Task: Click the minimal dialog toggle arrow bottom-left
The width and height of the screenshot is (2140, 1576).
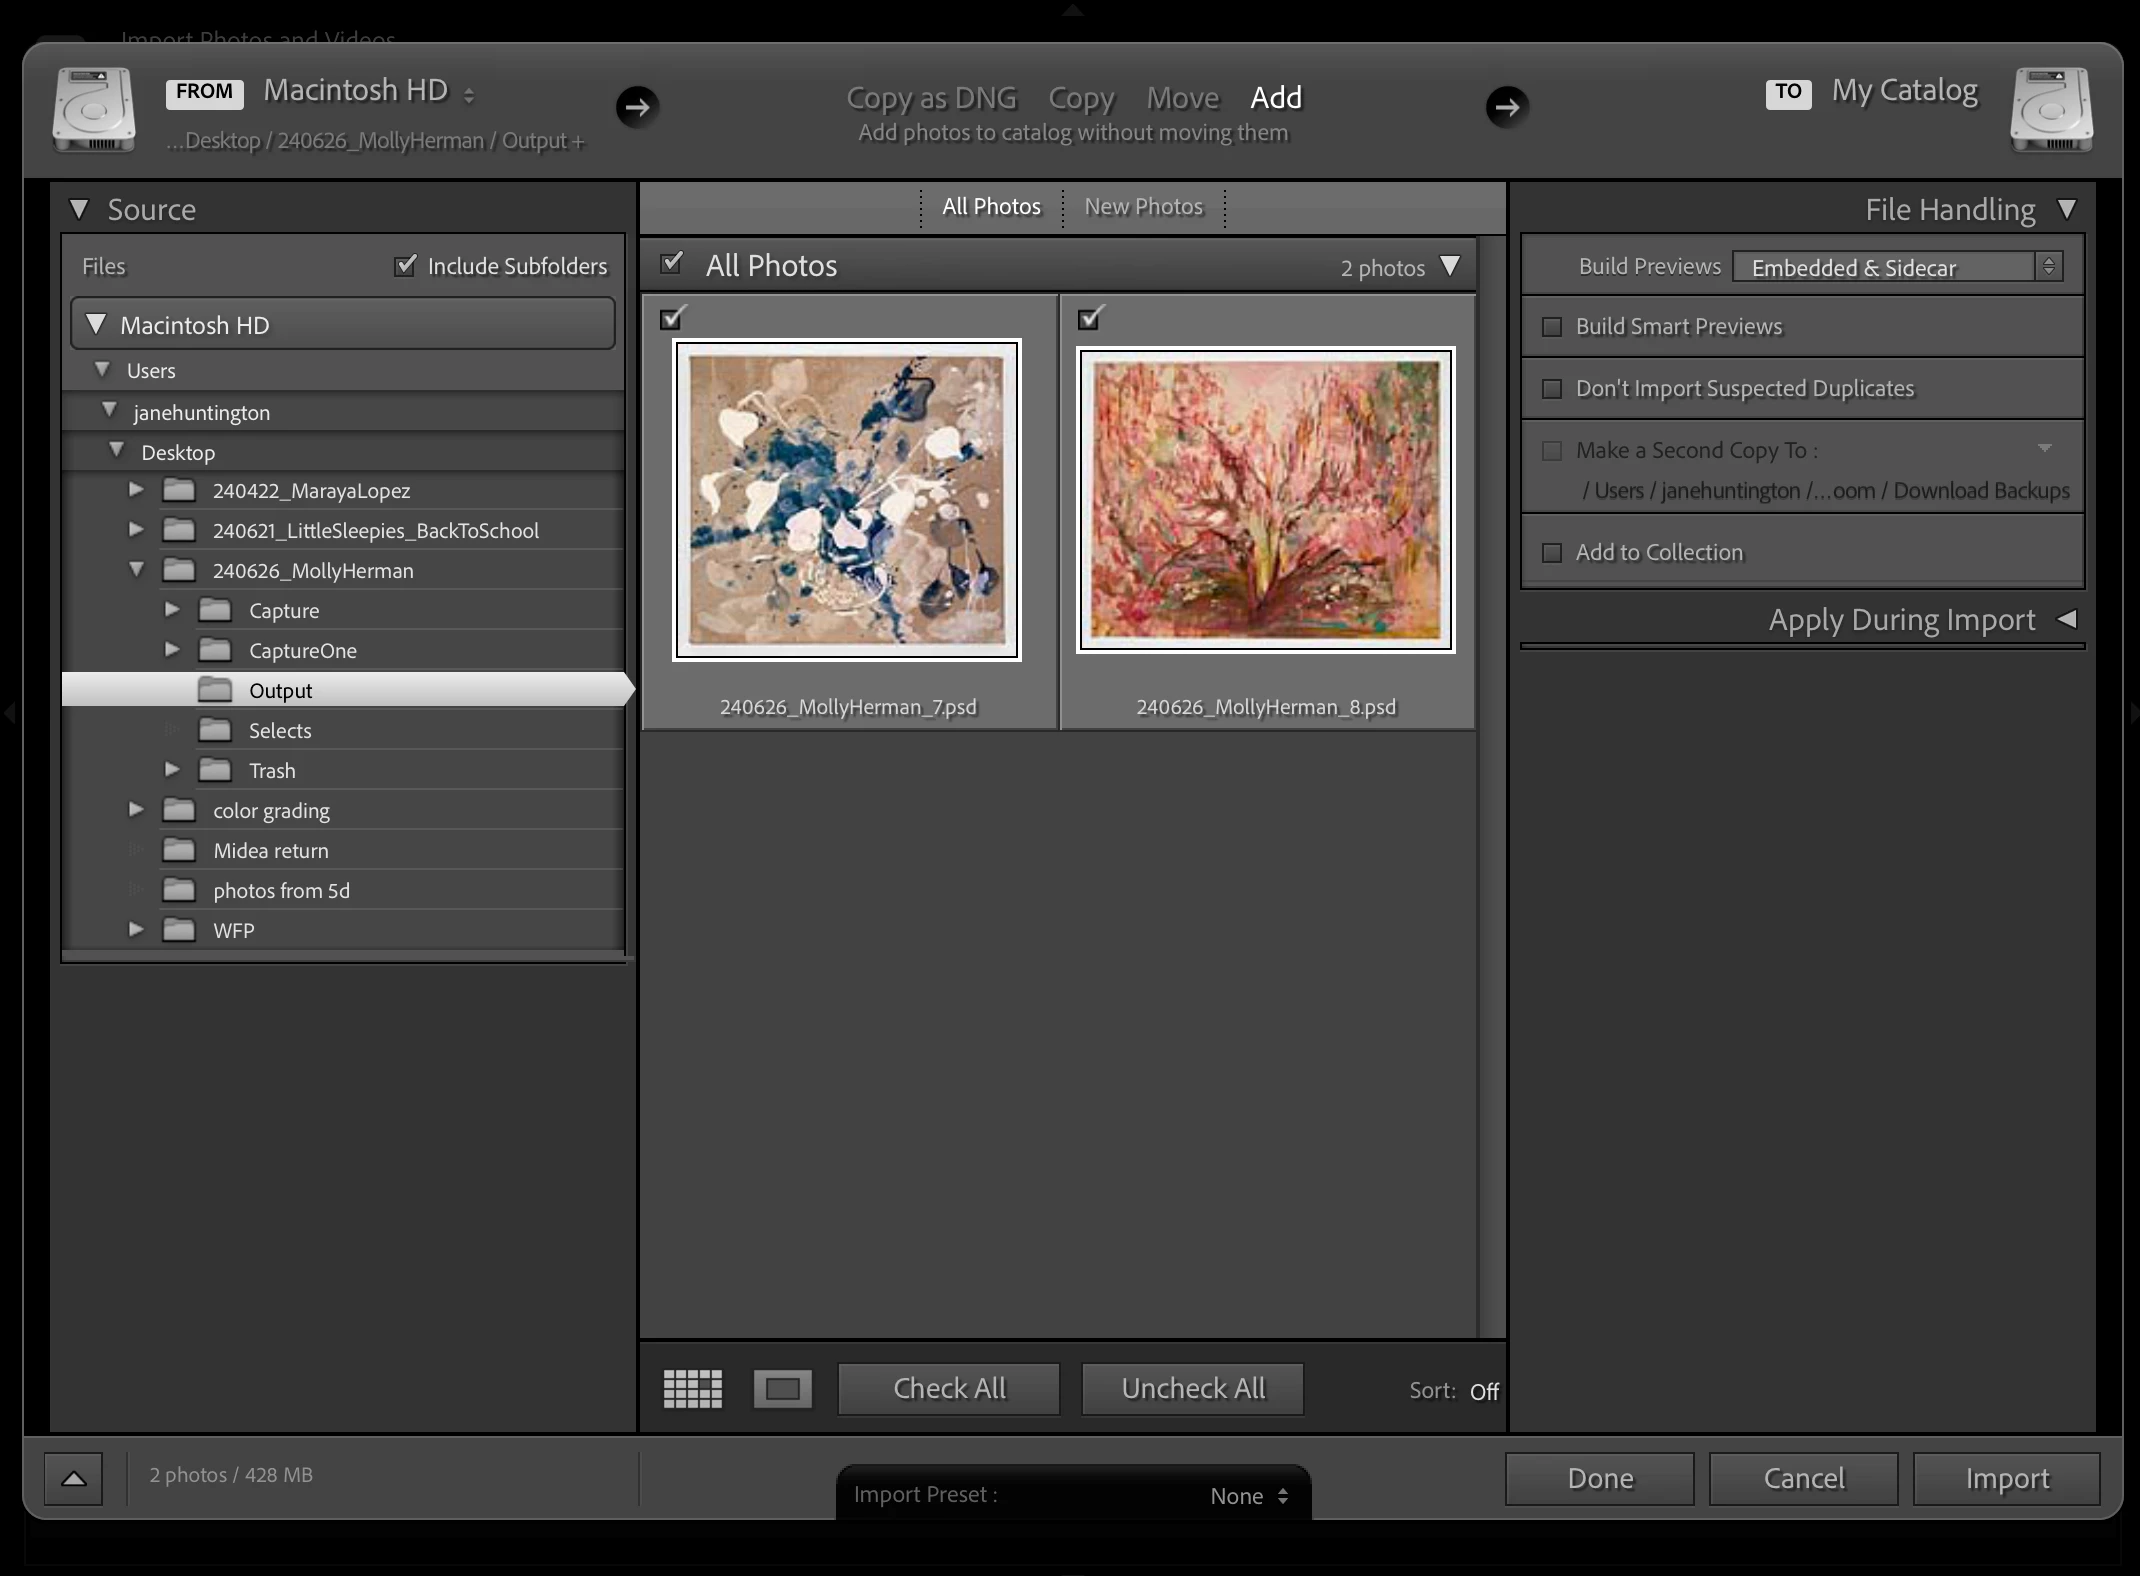Action: tap(74, 1478)
